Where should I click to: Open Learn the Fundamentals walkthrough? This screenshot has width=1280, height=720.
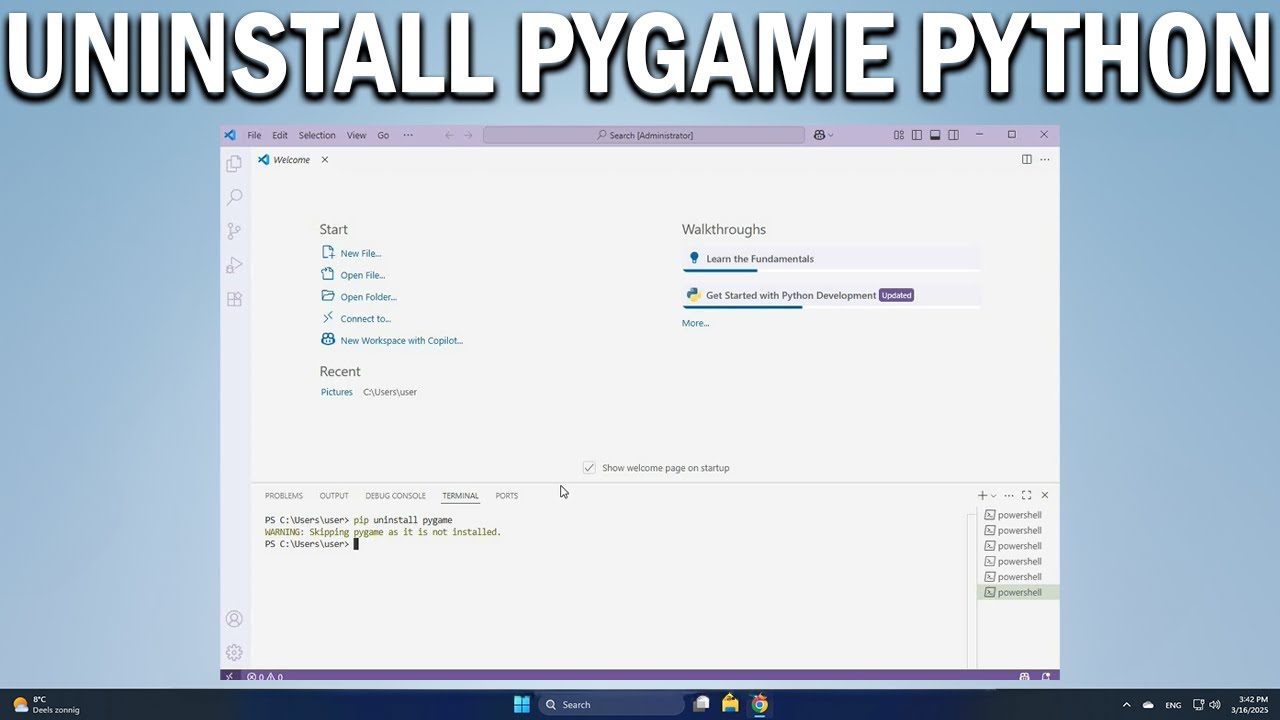(x=831, y=259)
